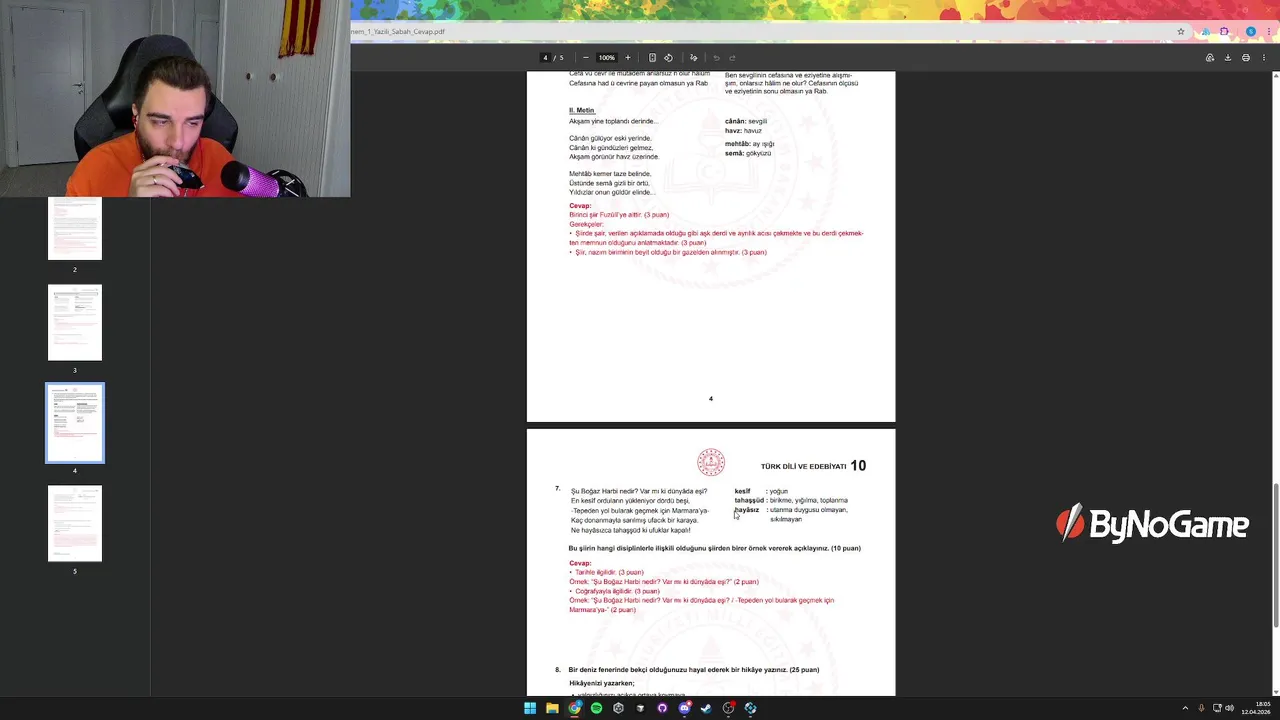Open the Chrome three-dot menu
This screenshot has width=1280, height=720.
point(1267,31)
